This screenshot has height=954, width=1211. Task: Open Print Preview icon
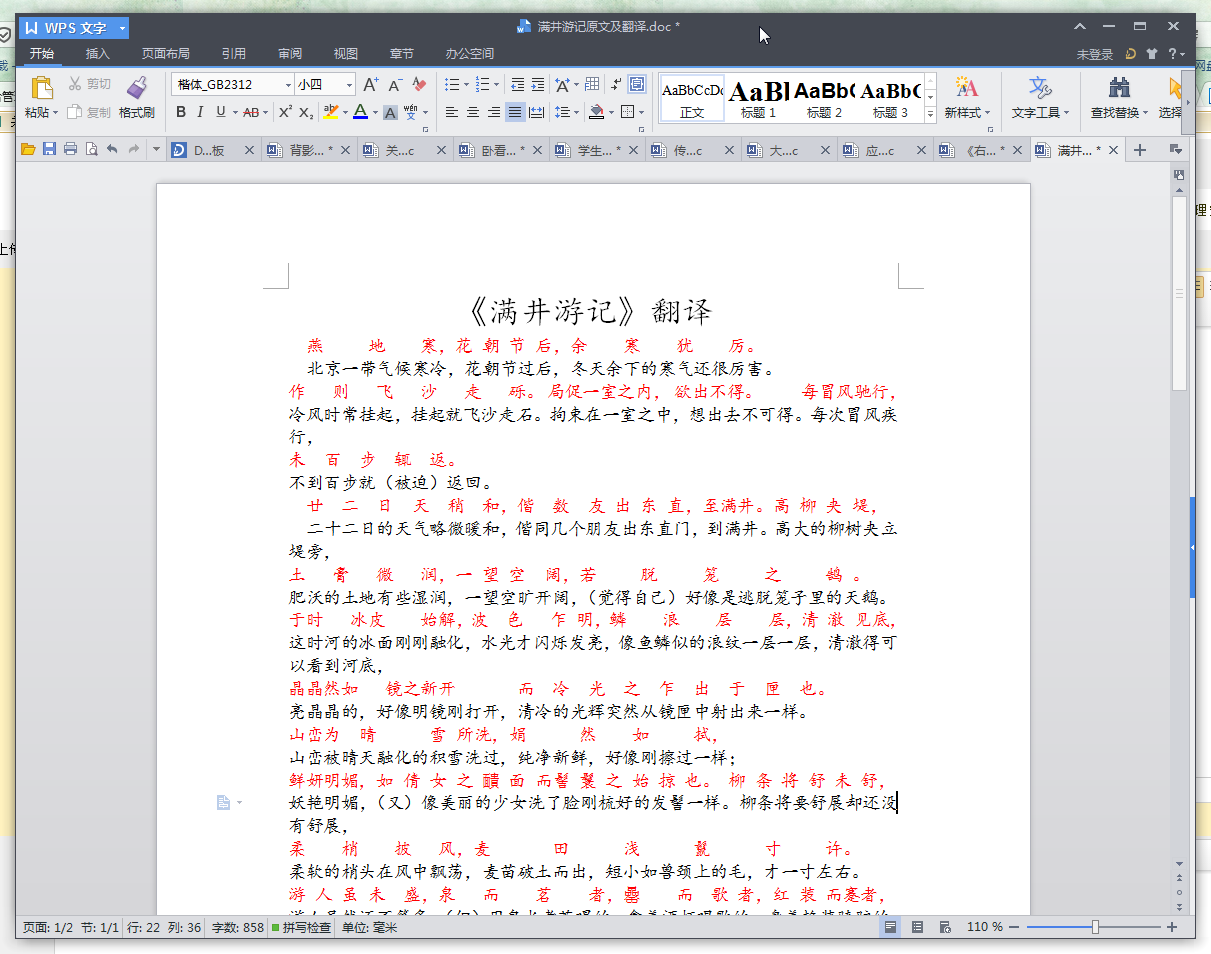pyautogui.click(x=91, y=150)
